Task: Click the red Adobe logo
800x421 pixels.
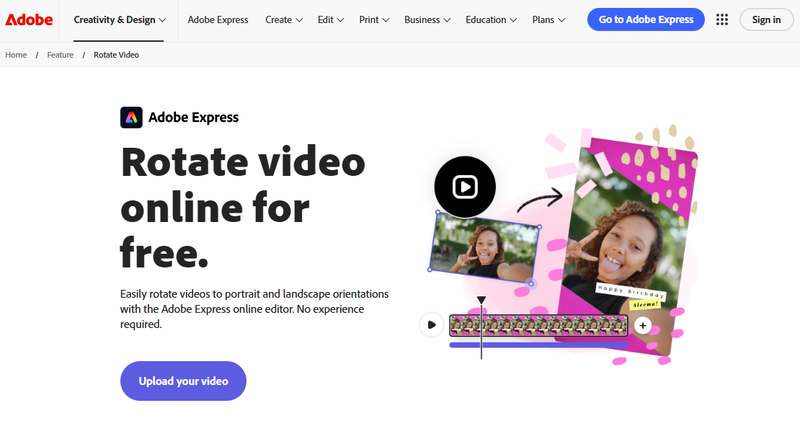Action: click(x=29, y=19)
